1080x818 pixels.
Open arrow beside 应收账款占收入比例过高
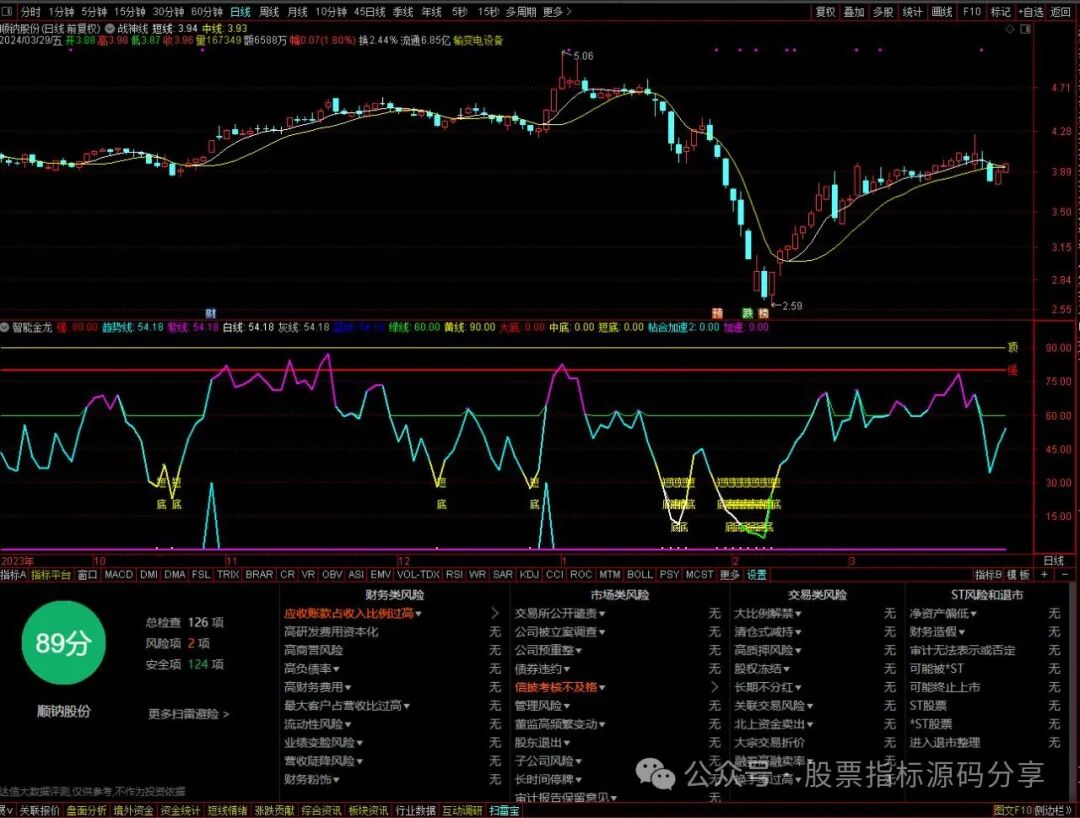point(495,613)
